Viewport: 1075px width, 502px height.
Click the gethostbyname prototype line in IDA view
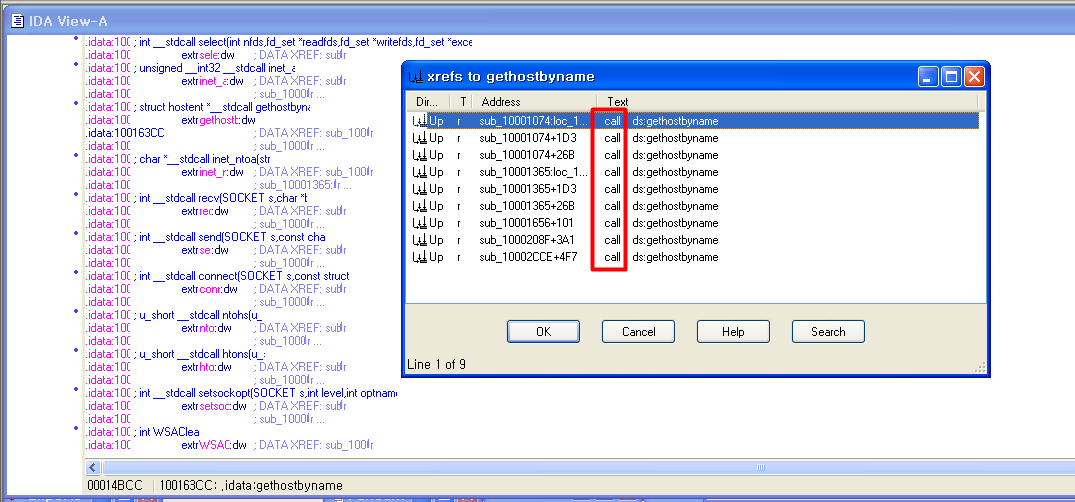click(197, 107)
